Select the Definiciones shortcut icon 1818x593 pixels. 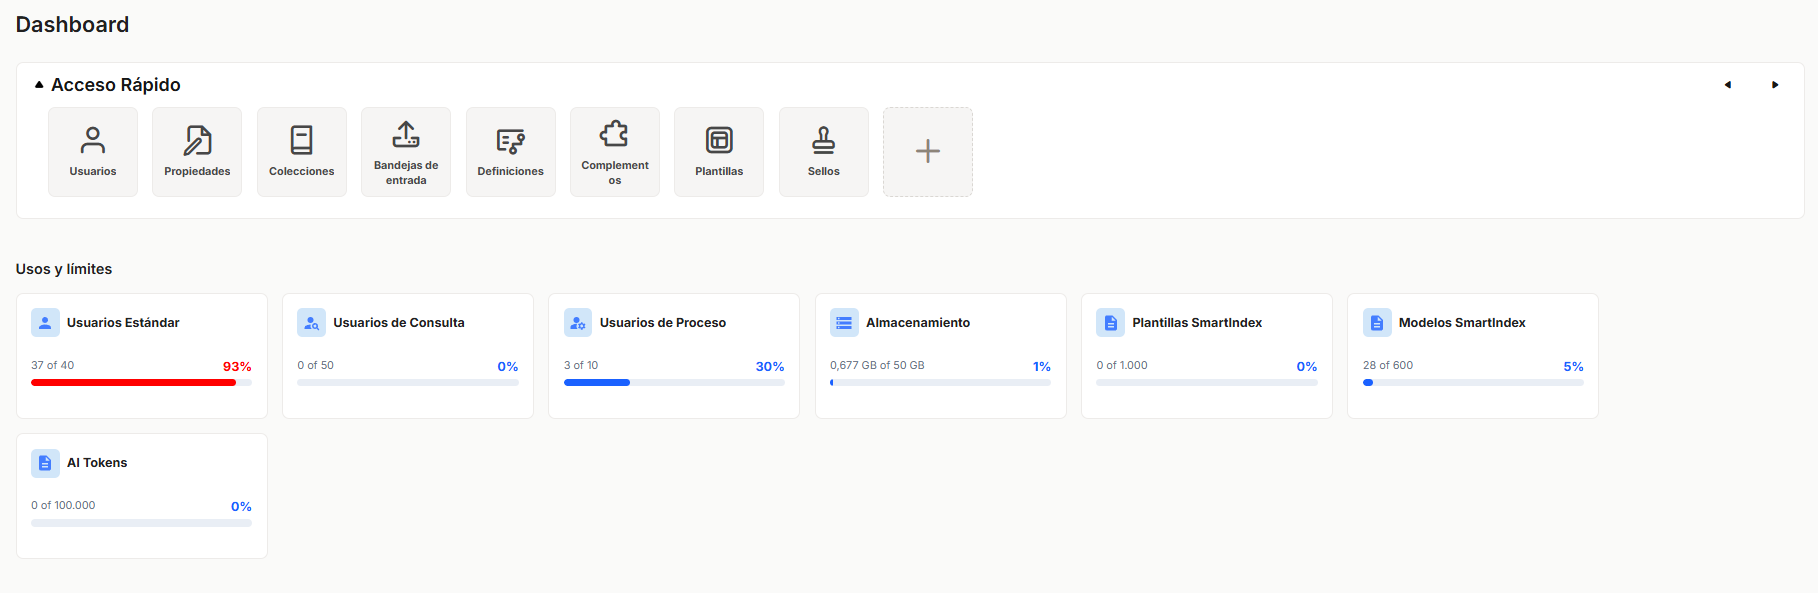[x=510, y=142]
